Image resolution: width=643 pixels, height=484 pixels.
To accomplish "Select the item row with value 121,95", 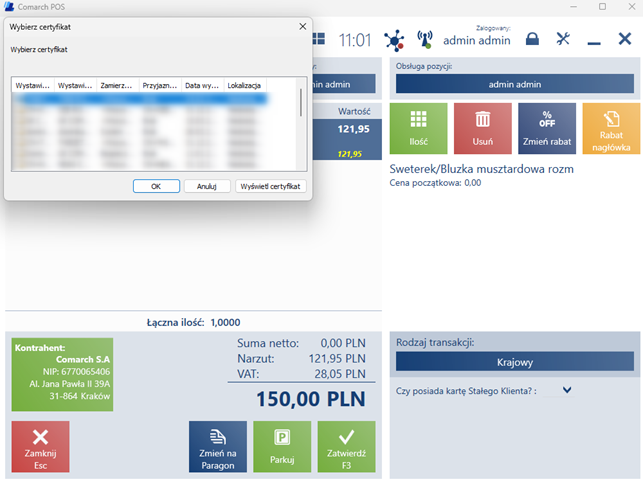I will (347, 139).
